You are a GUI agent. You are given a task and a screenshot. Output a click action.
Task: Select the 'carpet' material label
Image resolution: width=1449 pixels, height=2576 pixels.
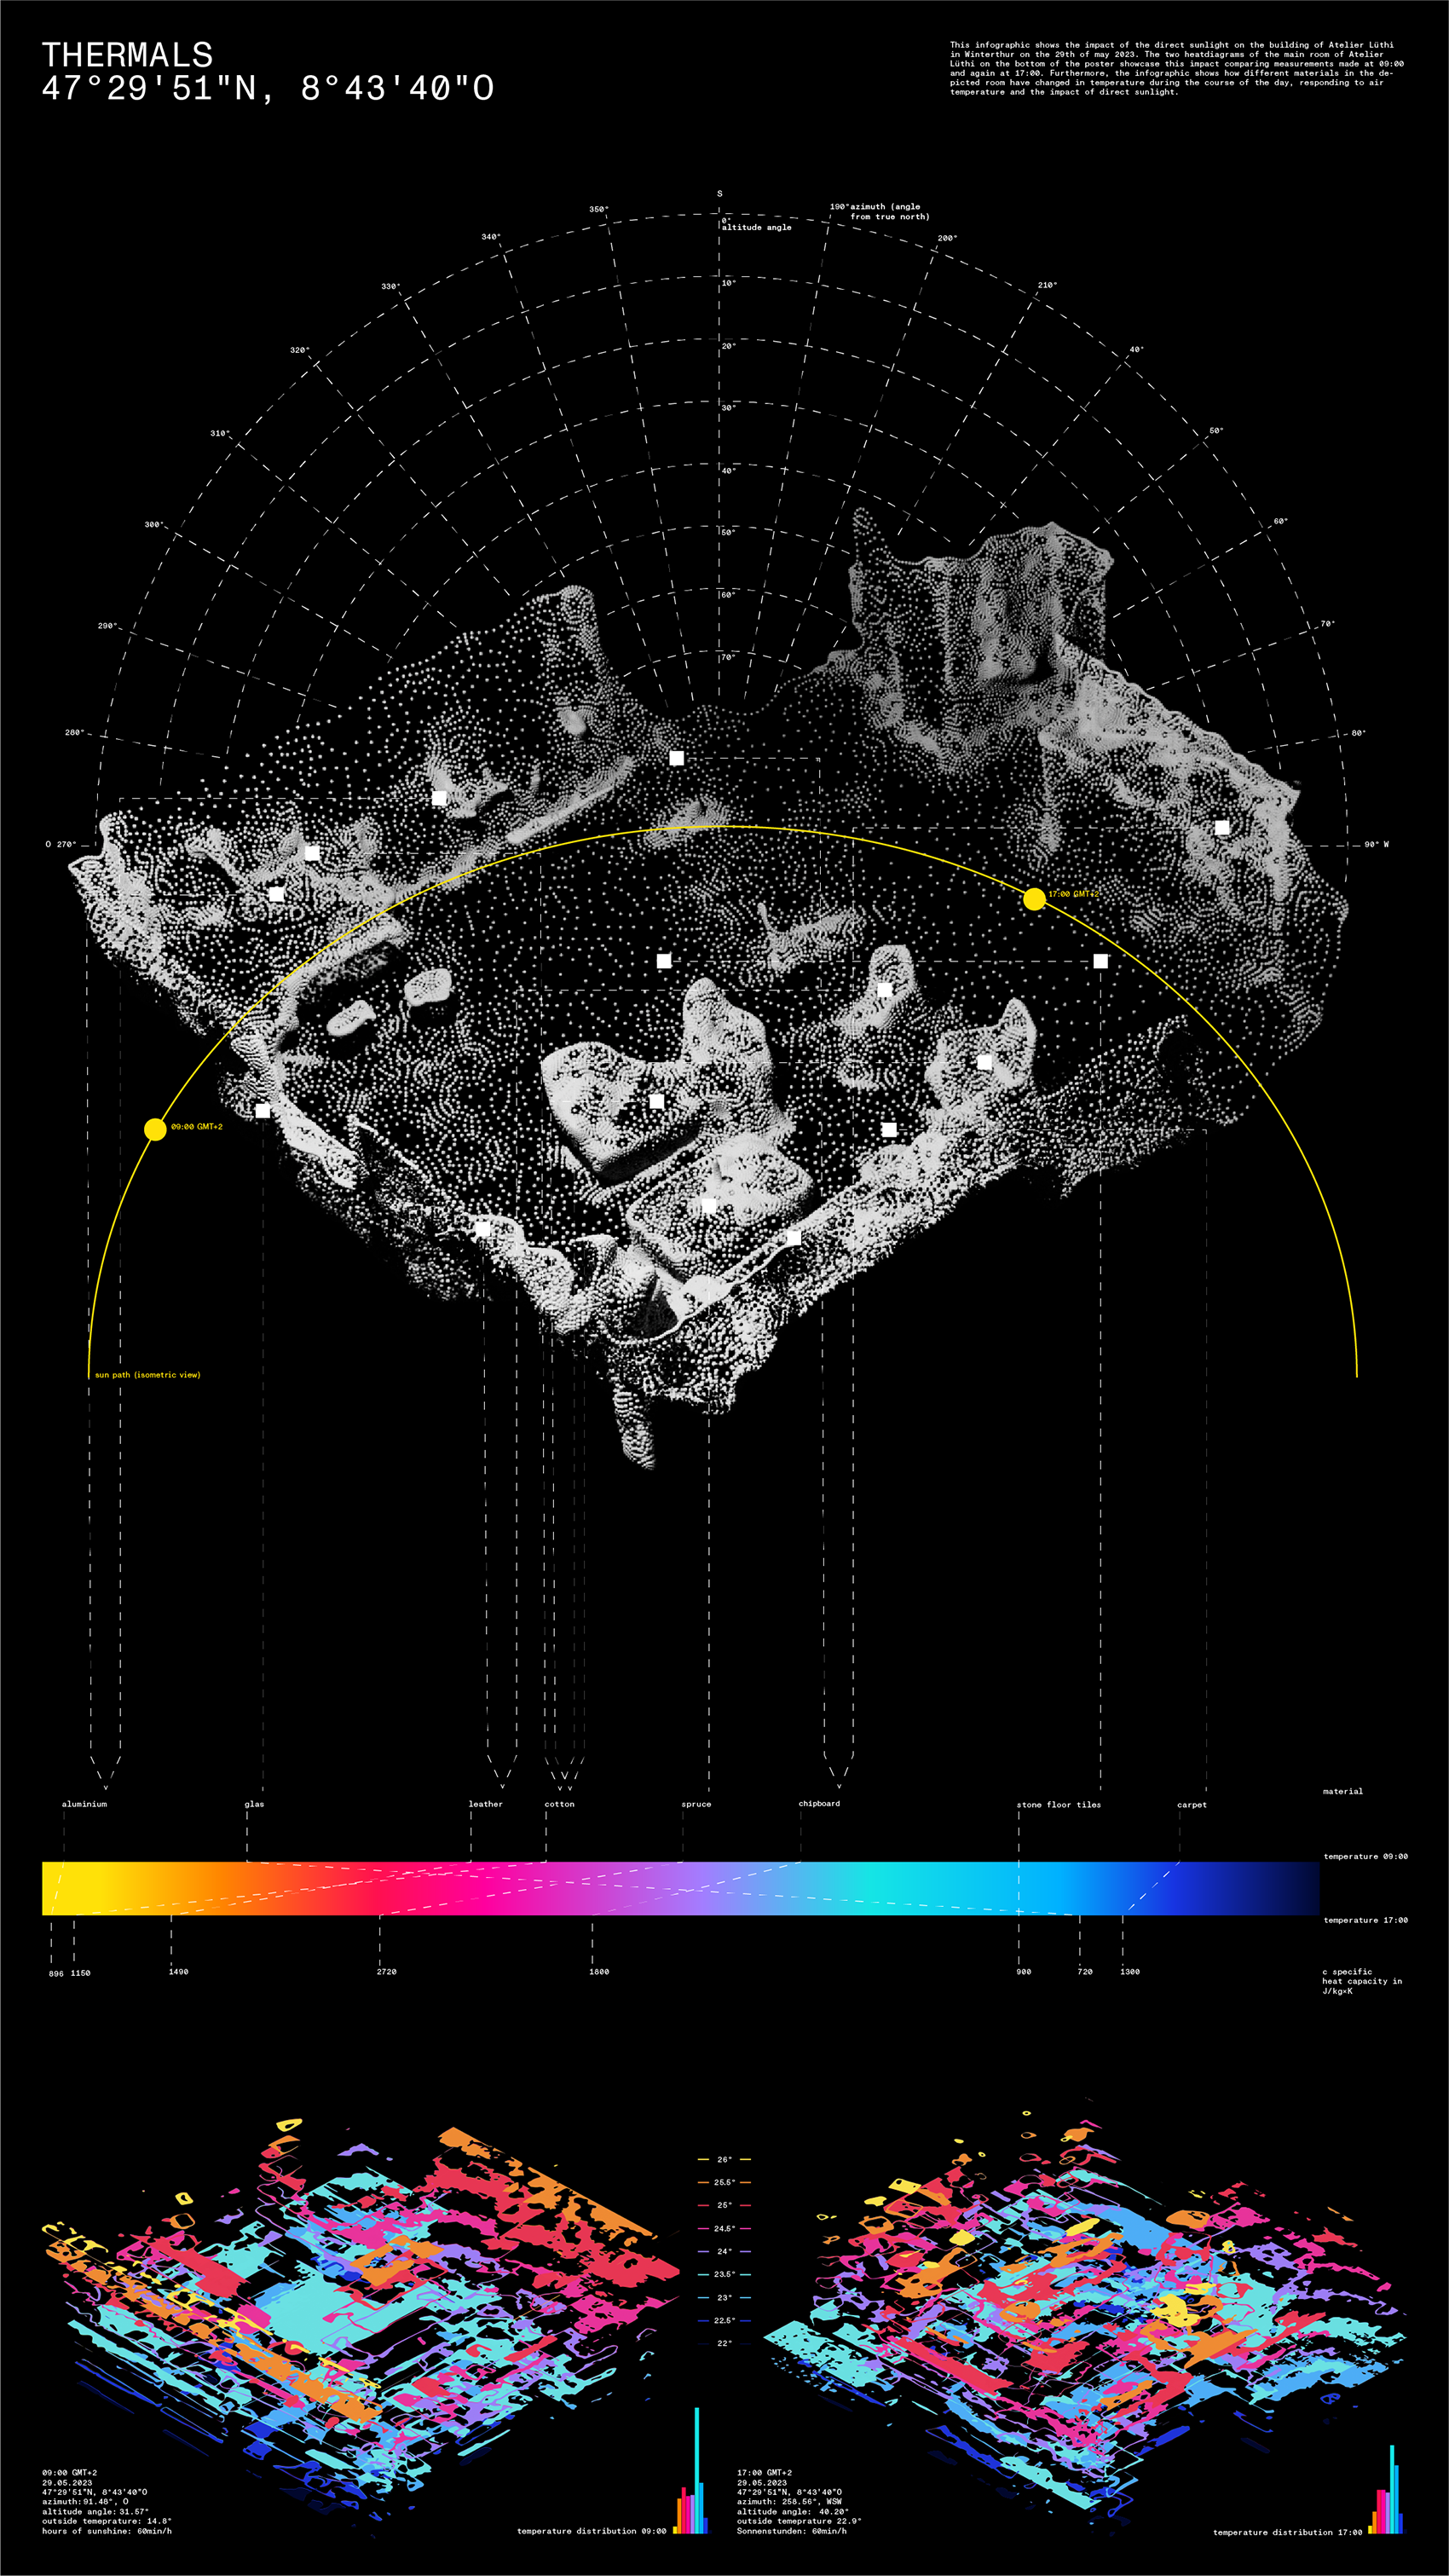point(1191,1805)
